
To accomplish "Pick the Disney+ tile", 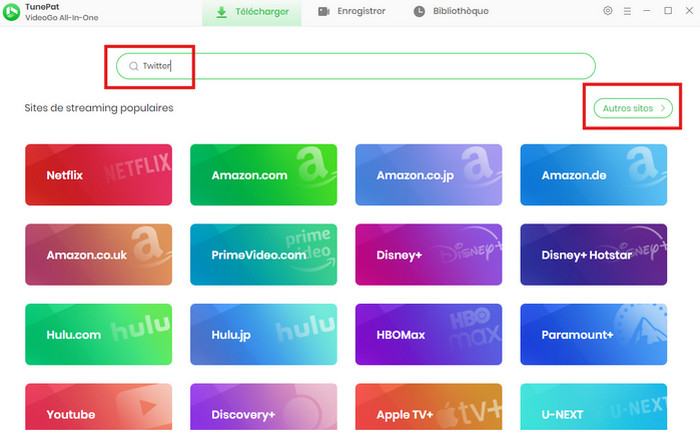I will 429,254.
